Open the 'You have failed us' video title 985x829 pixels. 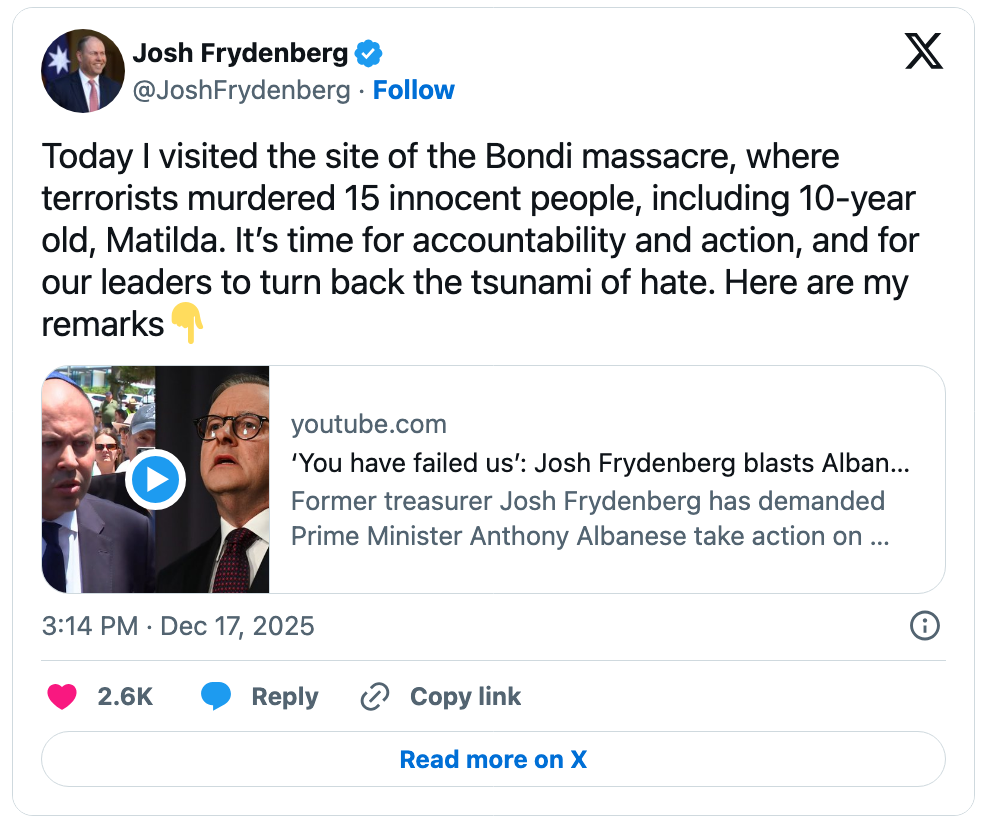tap(599, 464)
